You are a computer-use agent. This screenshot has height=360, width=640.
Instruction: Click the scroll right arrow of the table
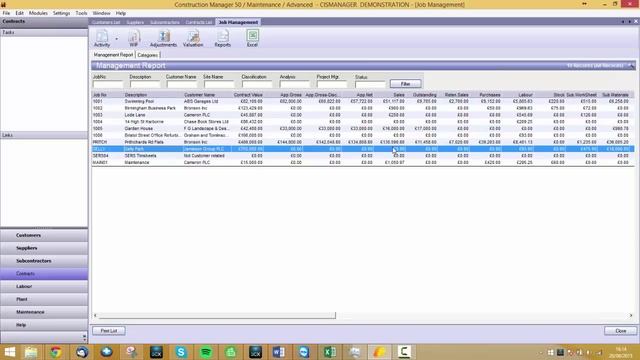tap(631, 315)
